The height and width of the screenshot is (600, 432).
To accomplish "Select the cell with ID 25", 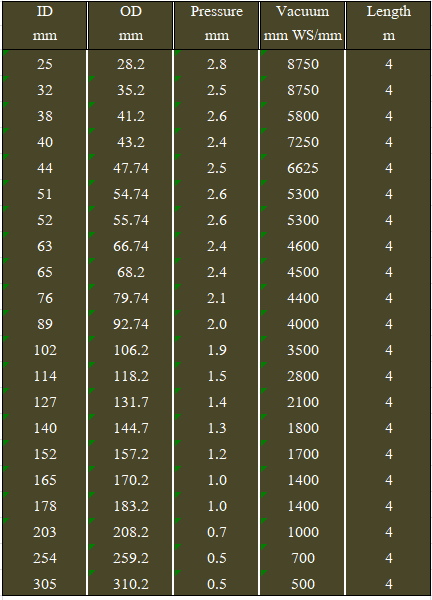I will (45, 64).
